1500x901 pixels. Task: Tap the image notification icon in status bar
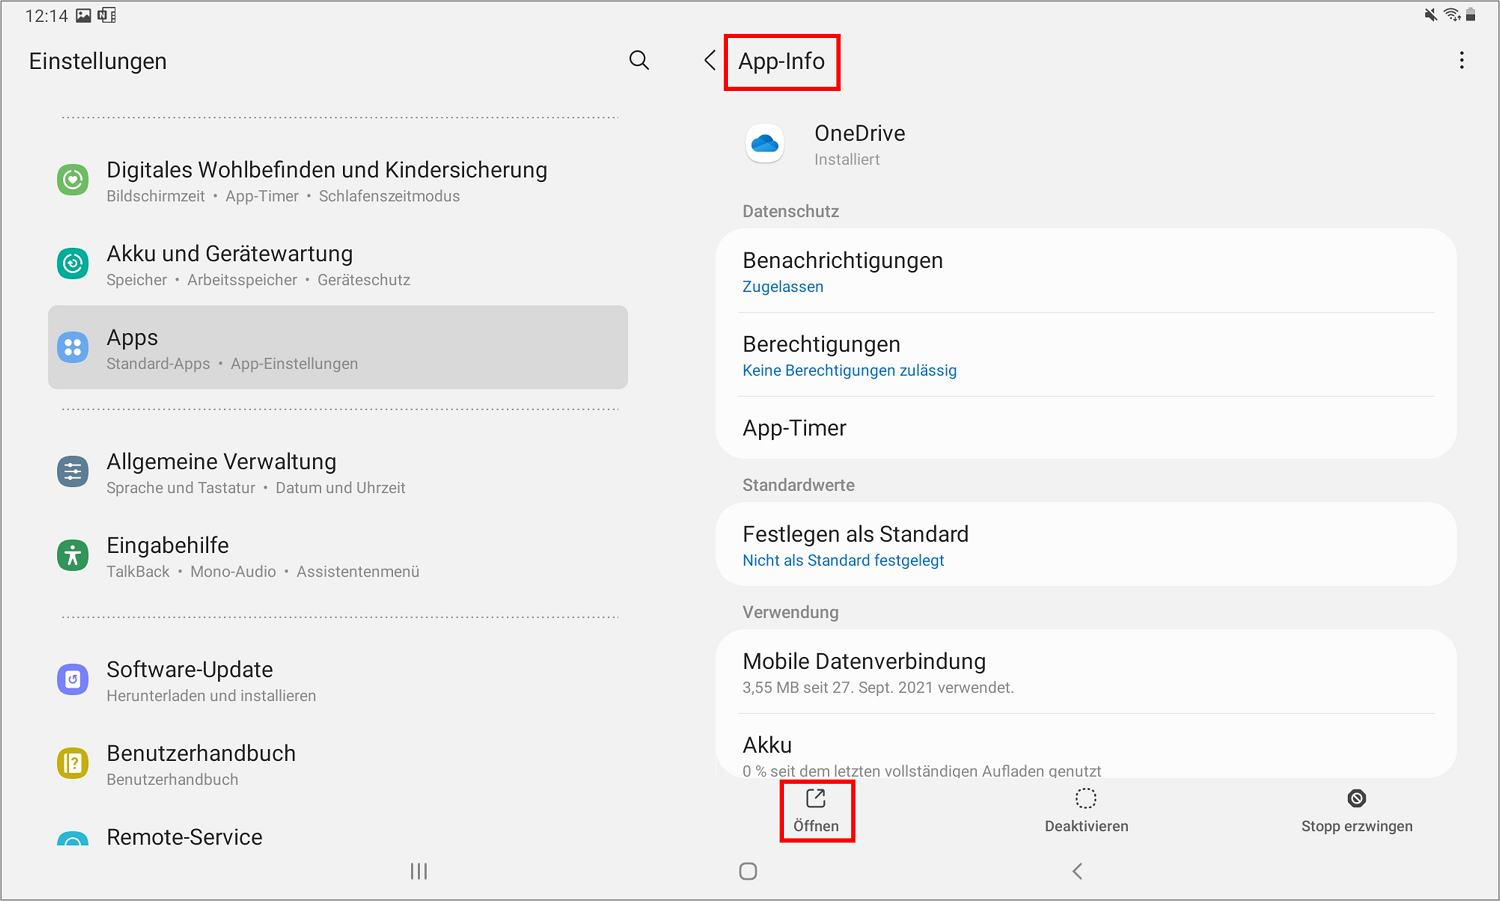[83, 15]
